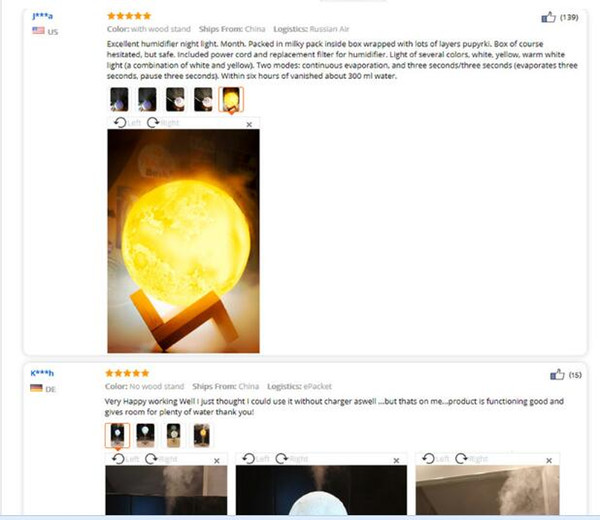
Task: Rotate right on K***h's middle enlarged photo
Action: [292, 458]
